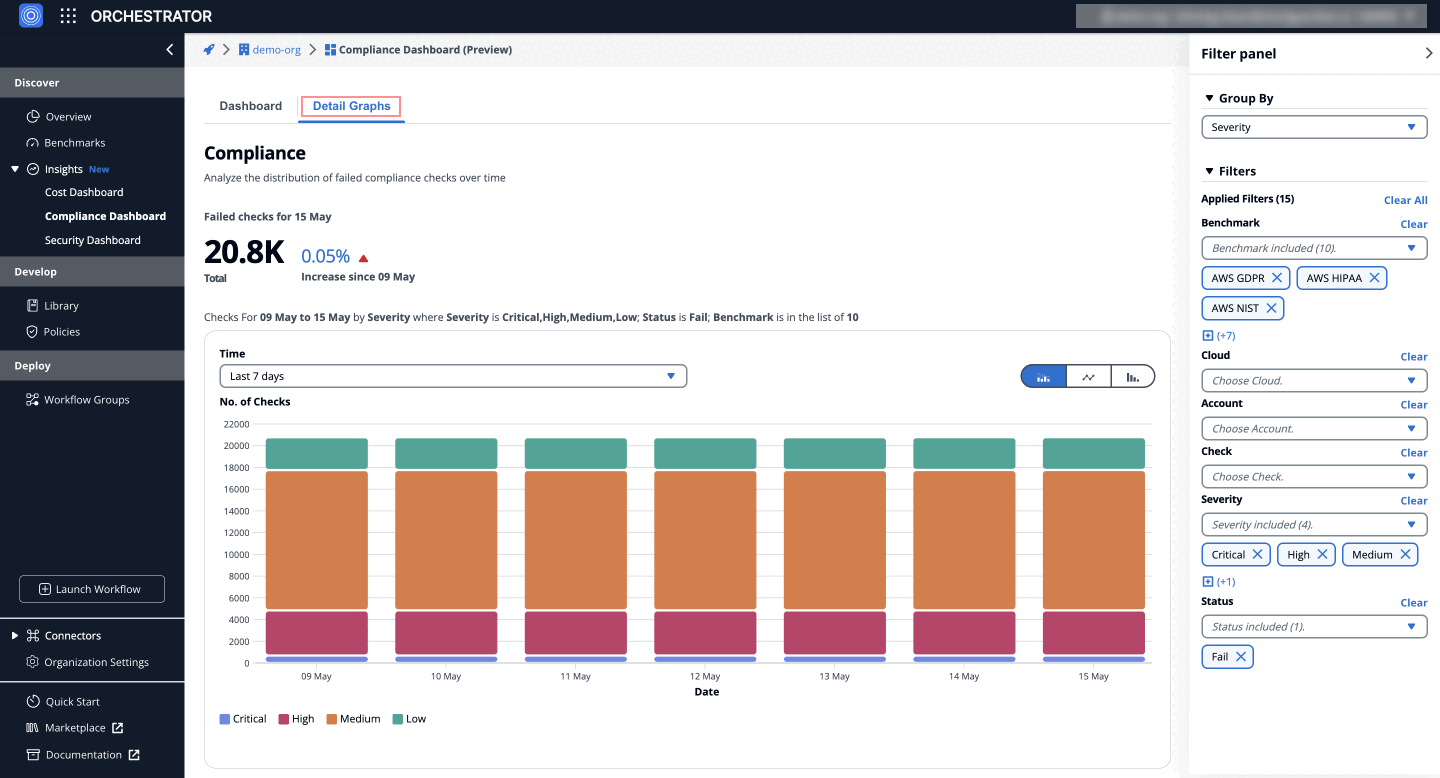Click the Orchestrator logo icon
This screenshot has width=1440, height=778.
pos(31,16)
